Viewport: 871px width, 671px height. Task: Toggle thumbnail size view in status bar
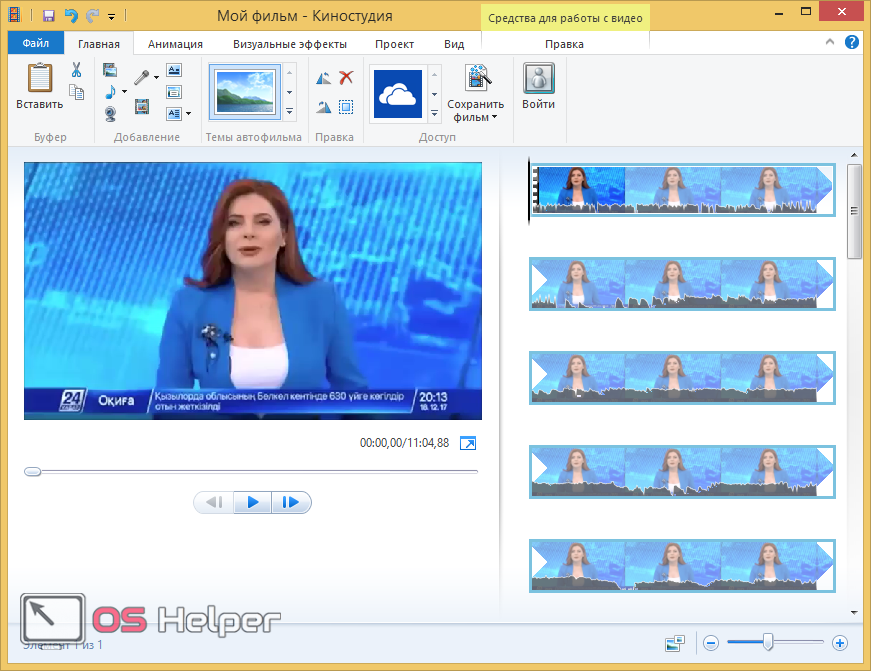[675, 643]
